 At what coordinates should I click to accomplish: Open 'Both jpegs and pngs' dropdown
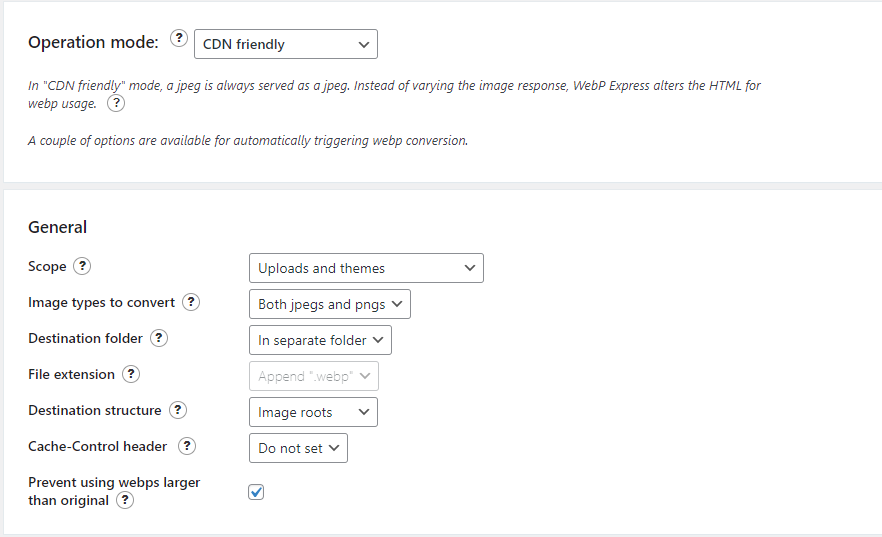click(330, 304)
